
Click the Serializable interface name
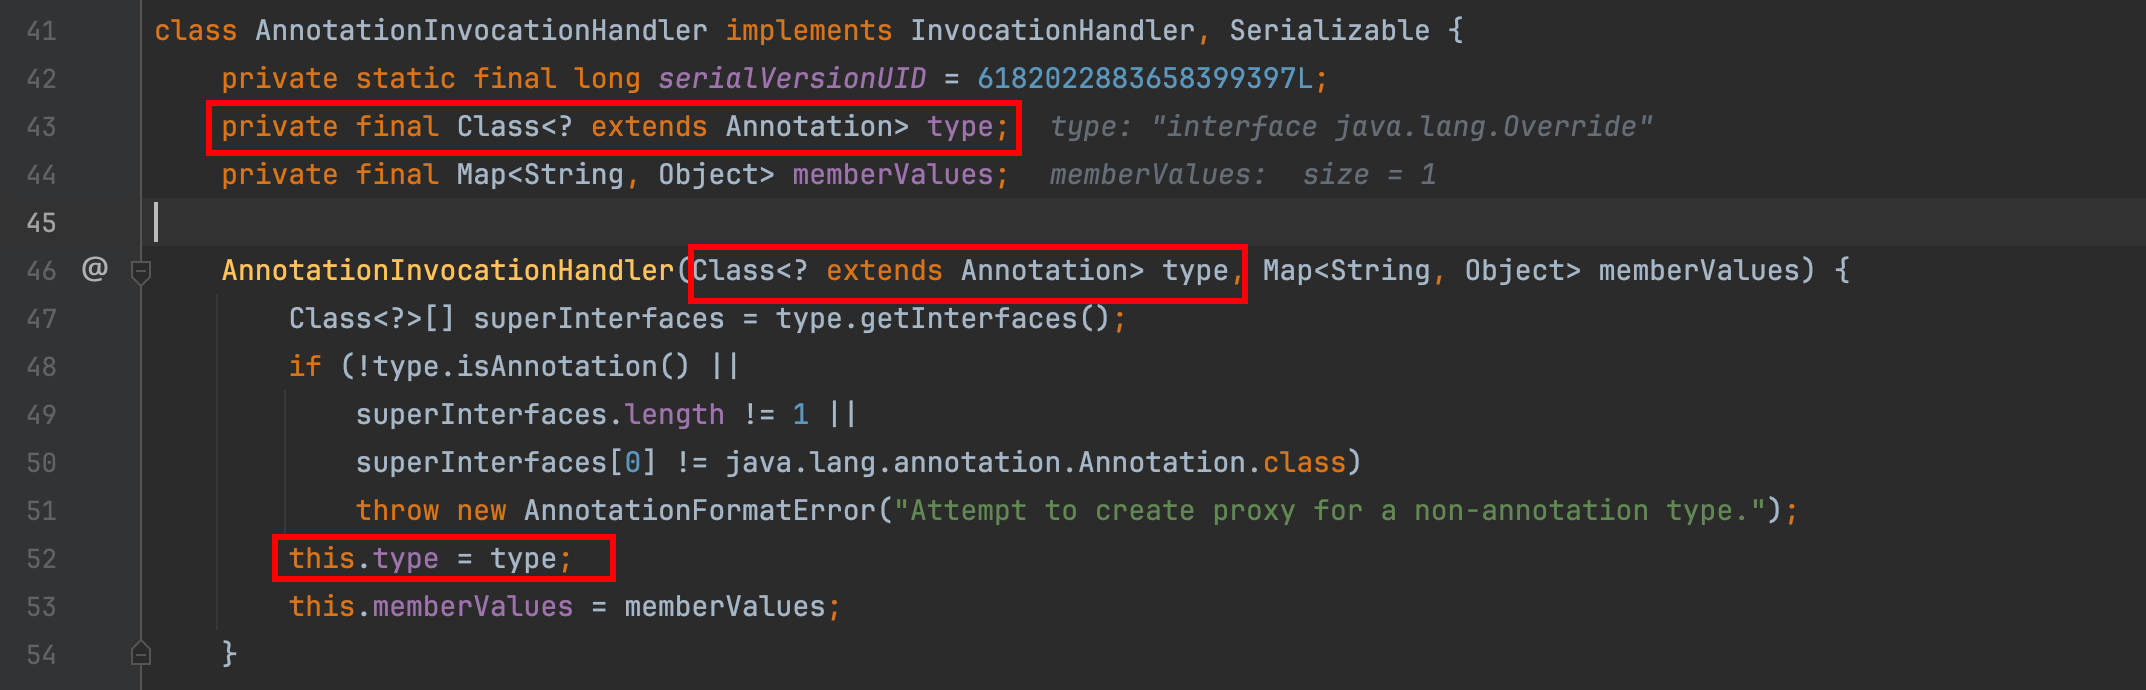(1329, 31)
